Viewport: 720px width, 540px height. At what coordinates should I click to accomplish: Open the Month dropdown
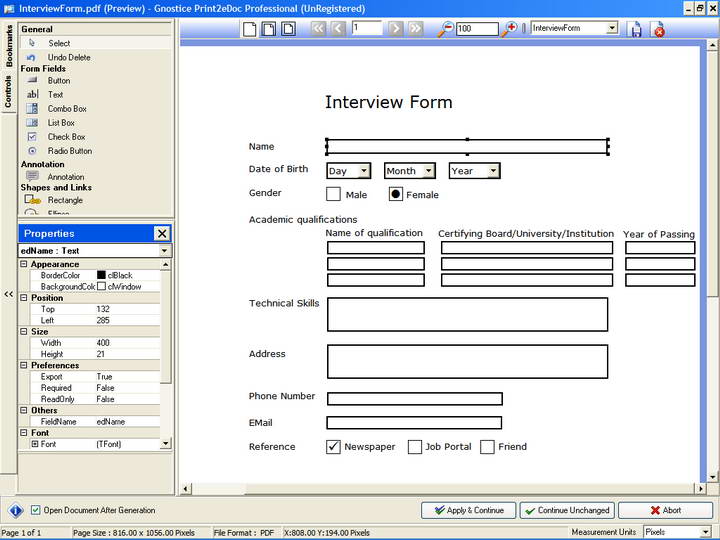(x=428, y=171)
